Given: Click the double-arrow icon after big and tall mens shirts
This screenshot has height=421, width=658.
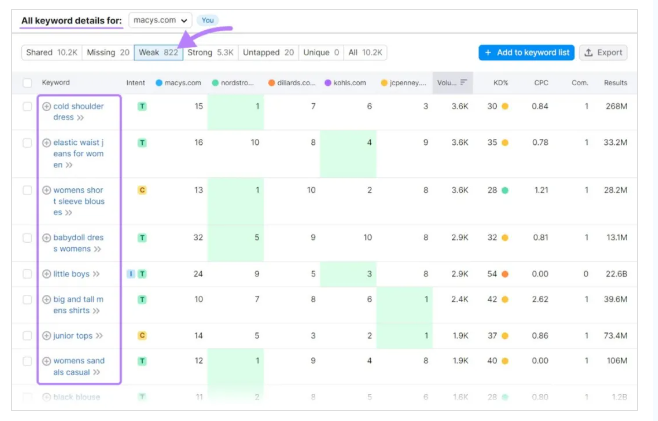Looking at the screenshot, I should [96, 311].
